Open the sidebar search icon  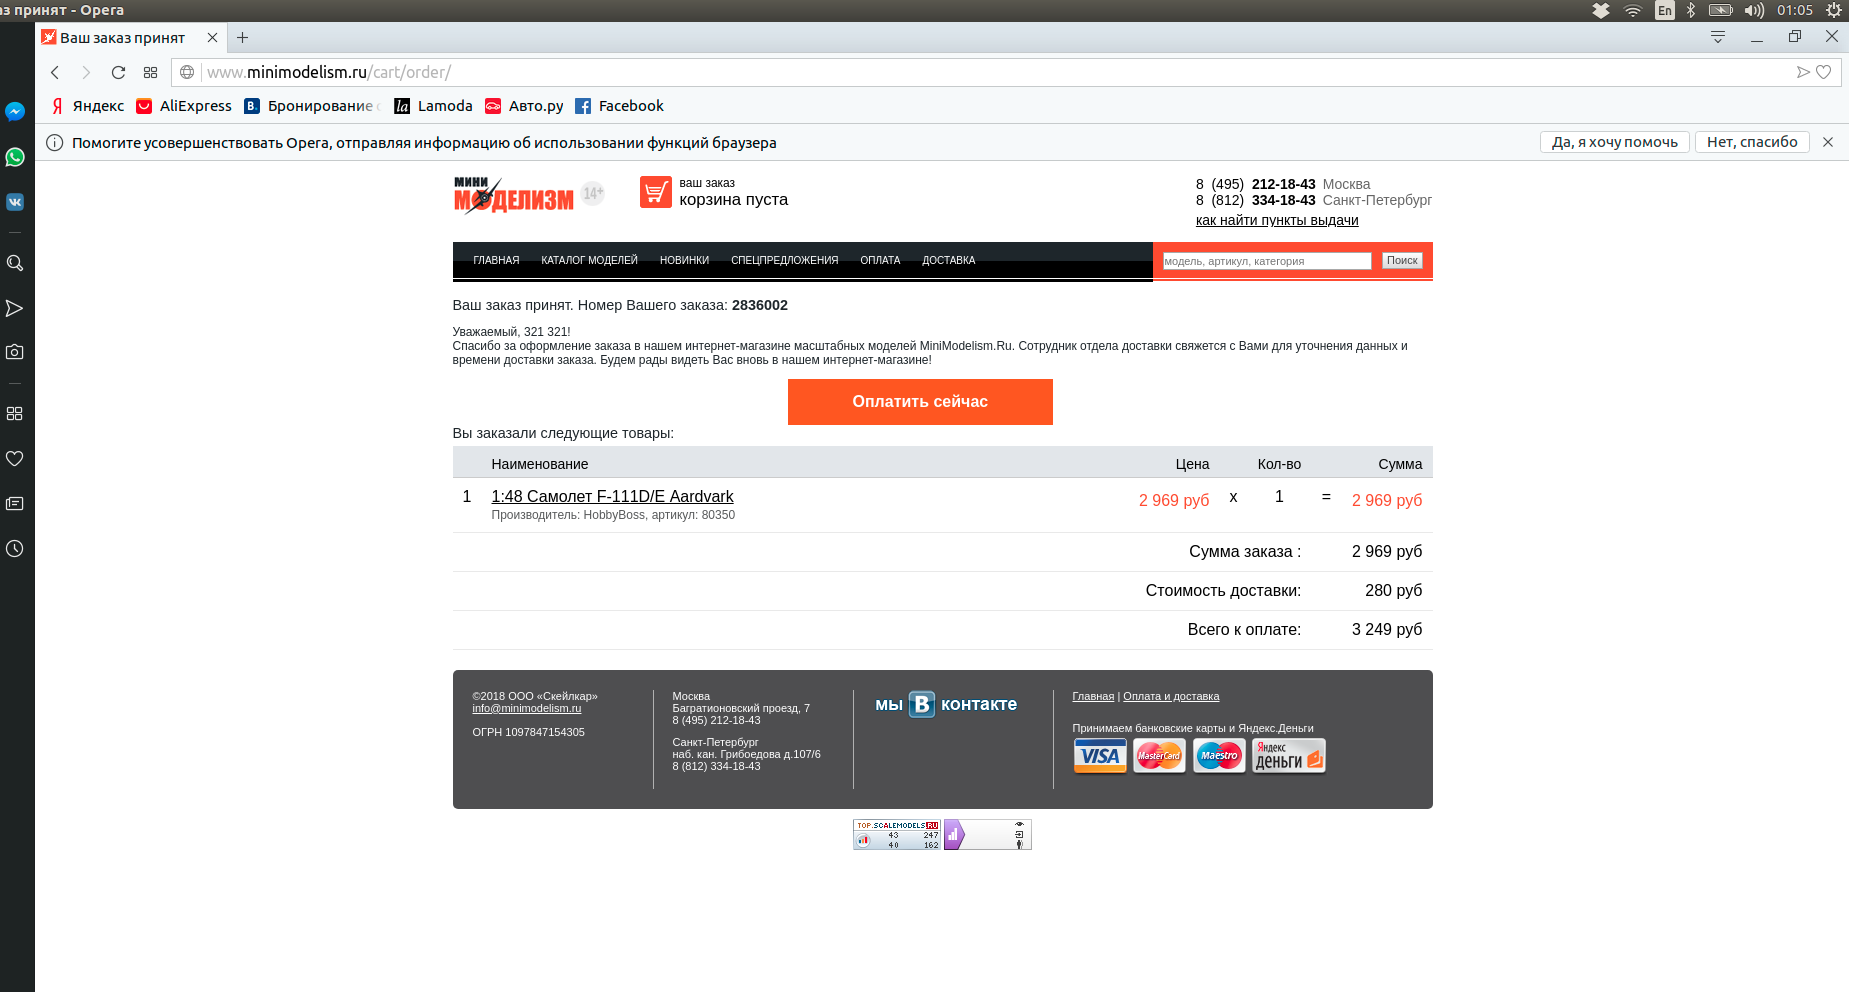[15, 263]
